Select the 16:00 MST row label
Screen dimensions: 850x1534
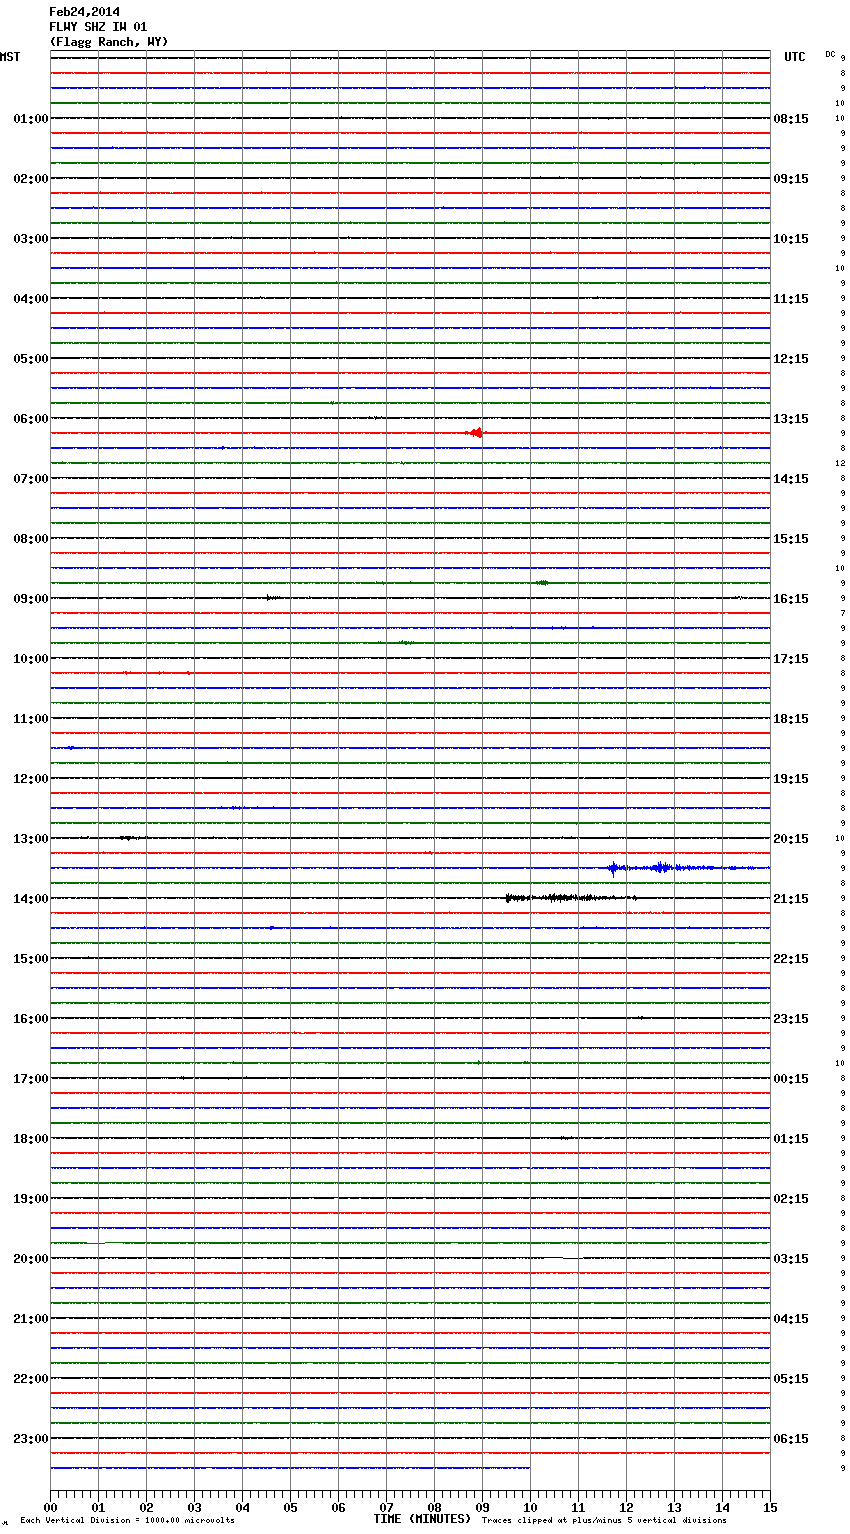pos(30,1019)
